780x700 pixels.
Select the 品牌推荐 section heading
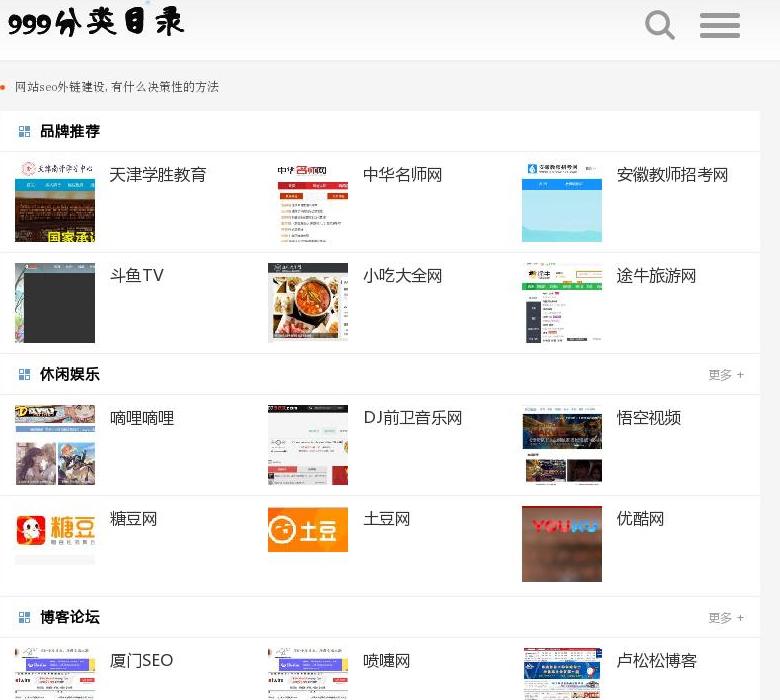coord(70,131)
